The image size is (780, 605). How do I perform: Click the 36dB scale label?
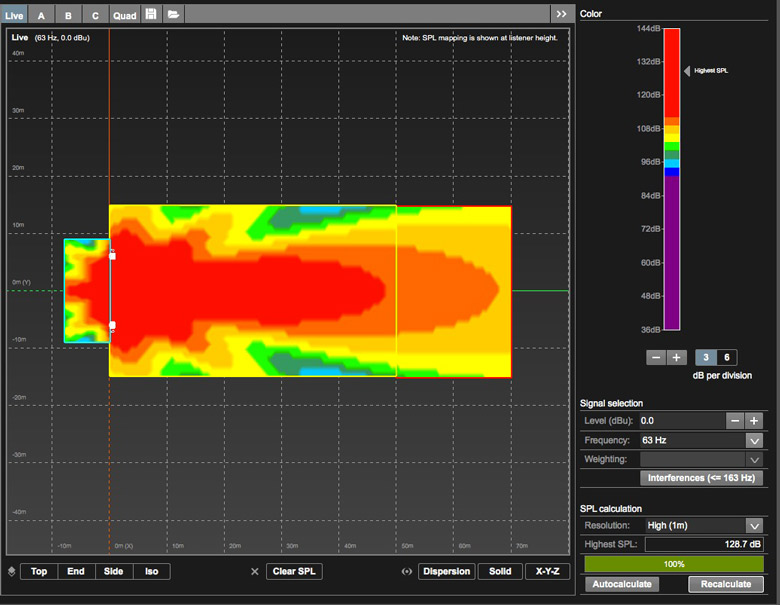(650, 329)
